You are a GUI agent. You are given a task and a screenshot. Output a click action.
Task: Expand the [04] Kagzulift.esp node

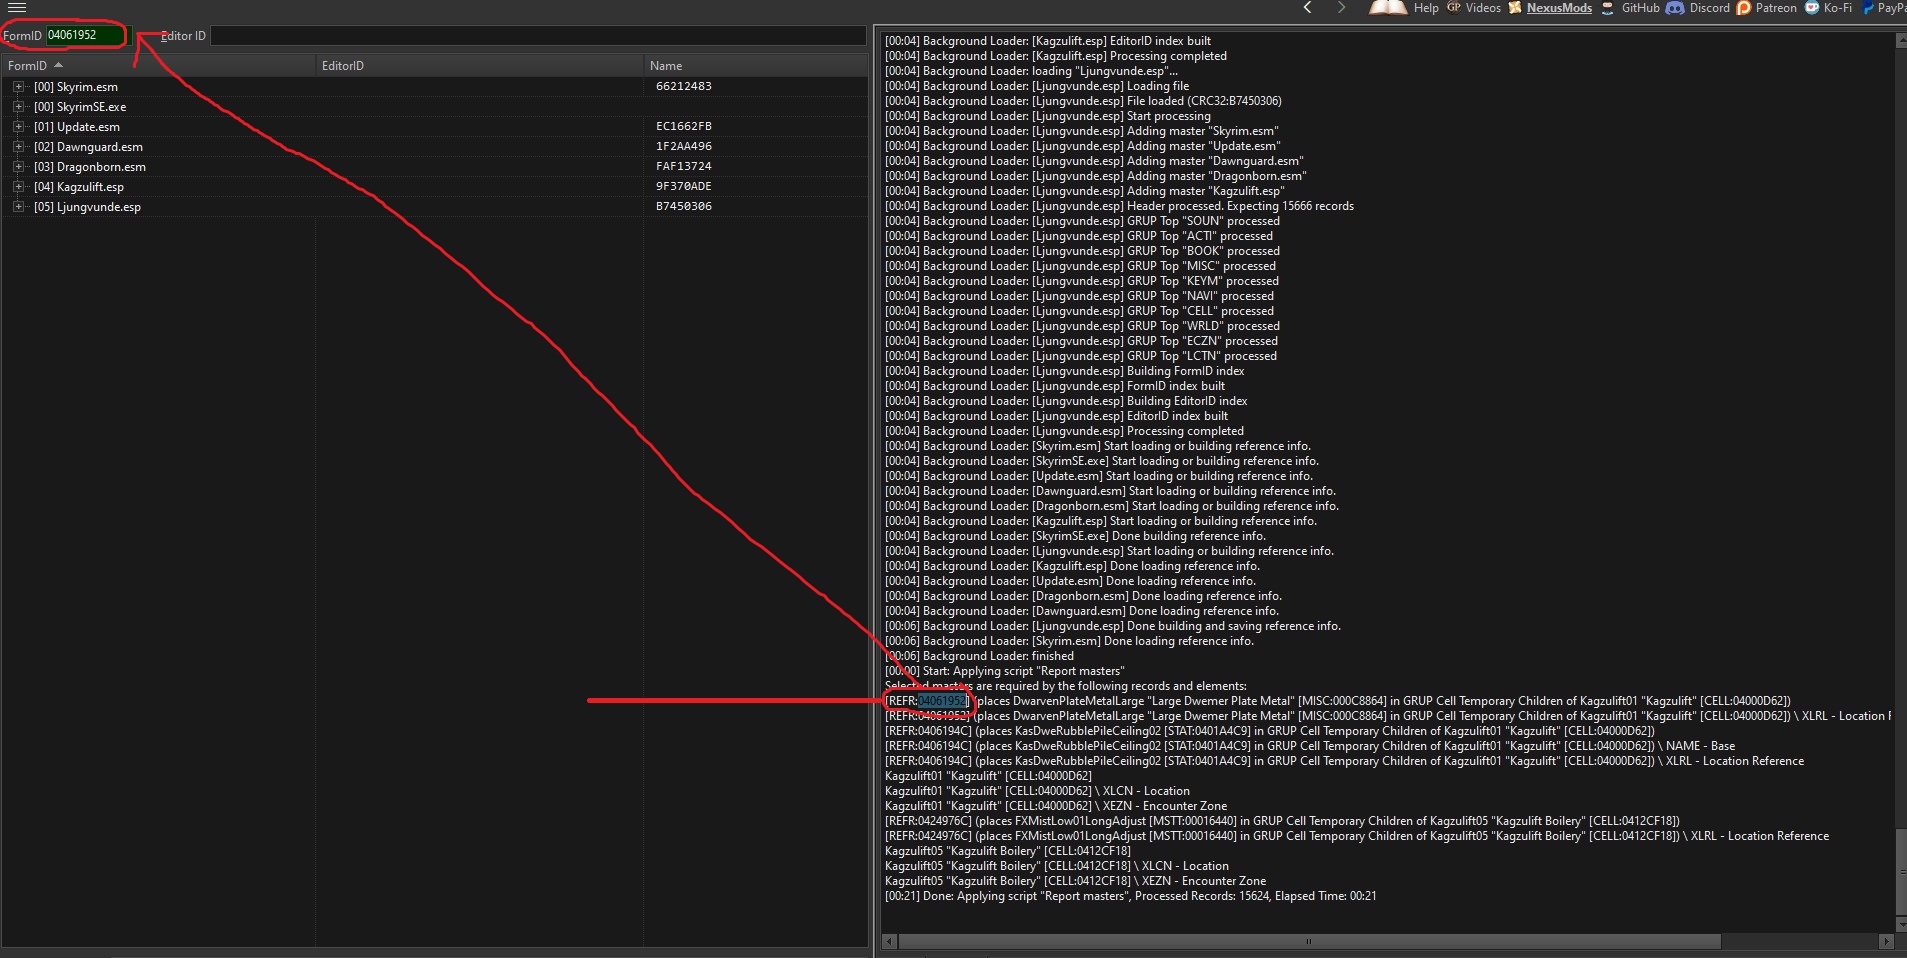click(18, 187)
